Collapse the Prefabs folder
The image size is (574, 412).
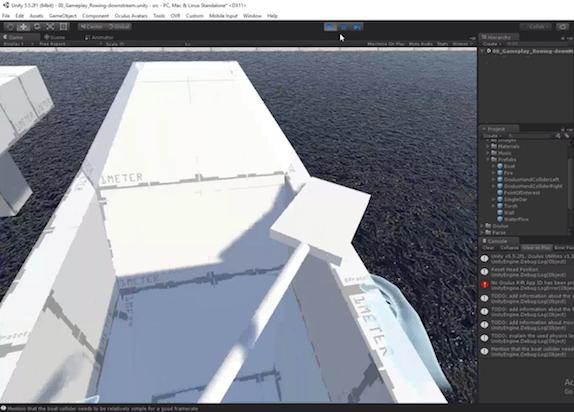click(488, 160)
